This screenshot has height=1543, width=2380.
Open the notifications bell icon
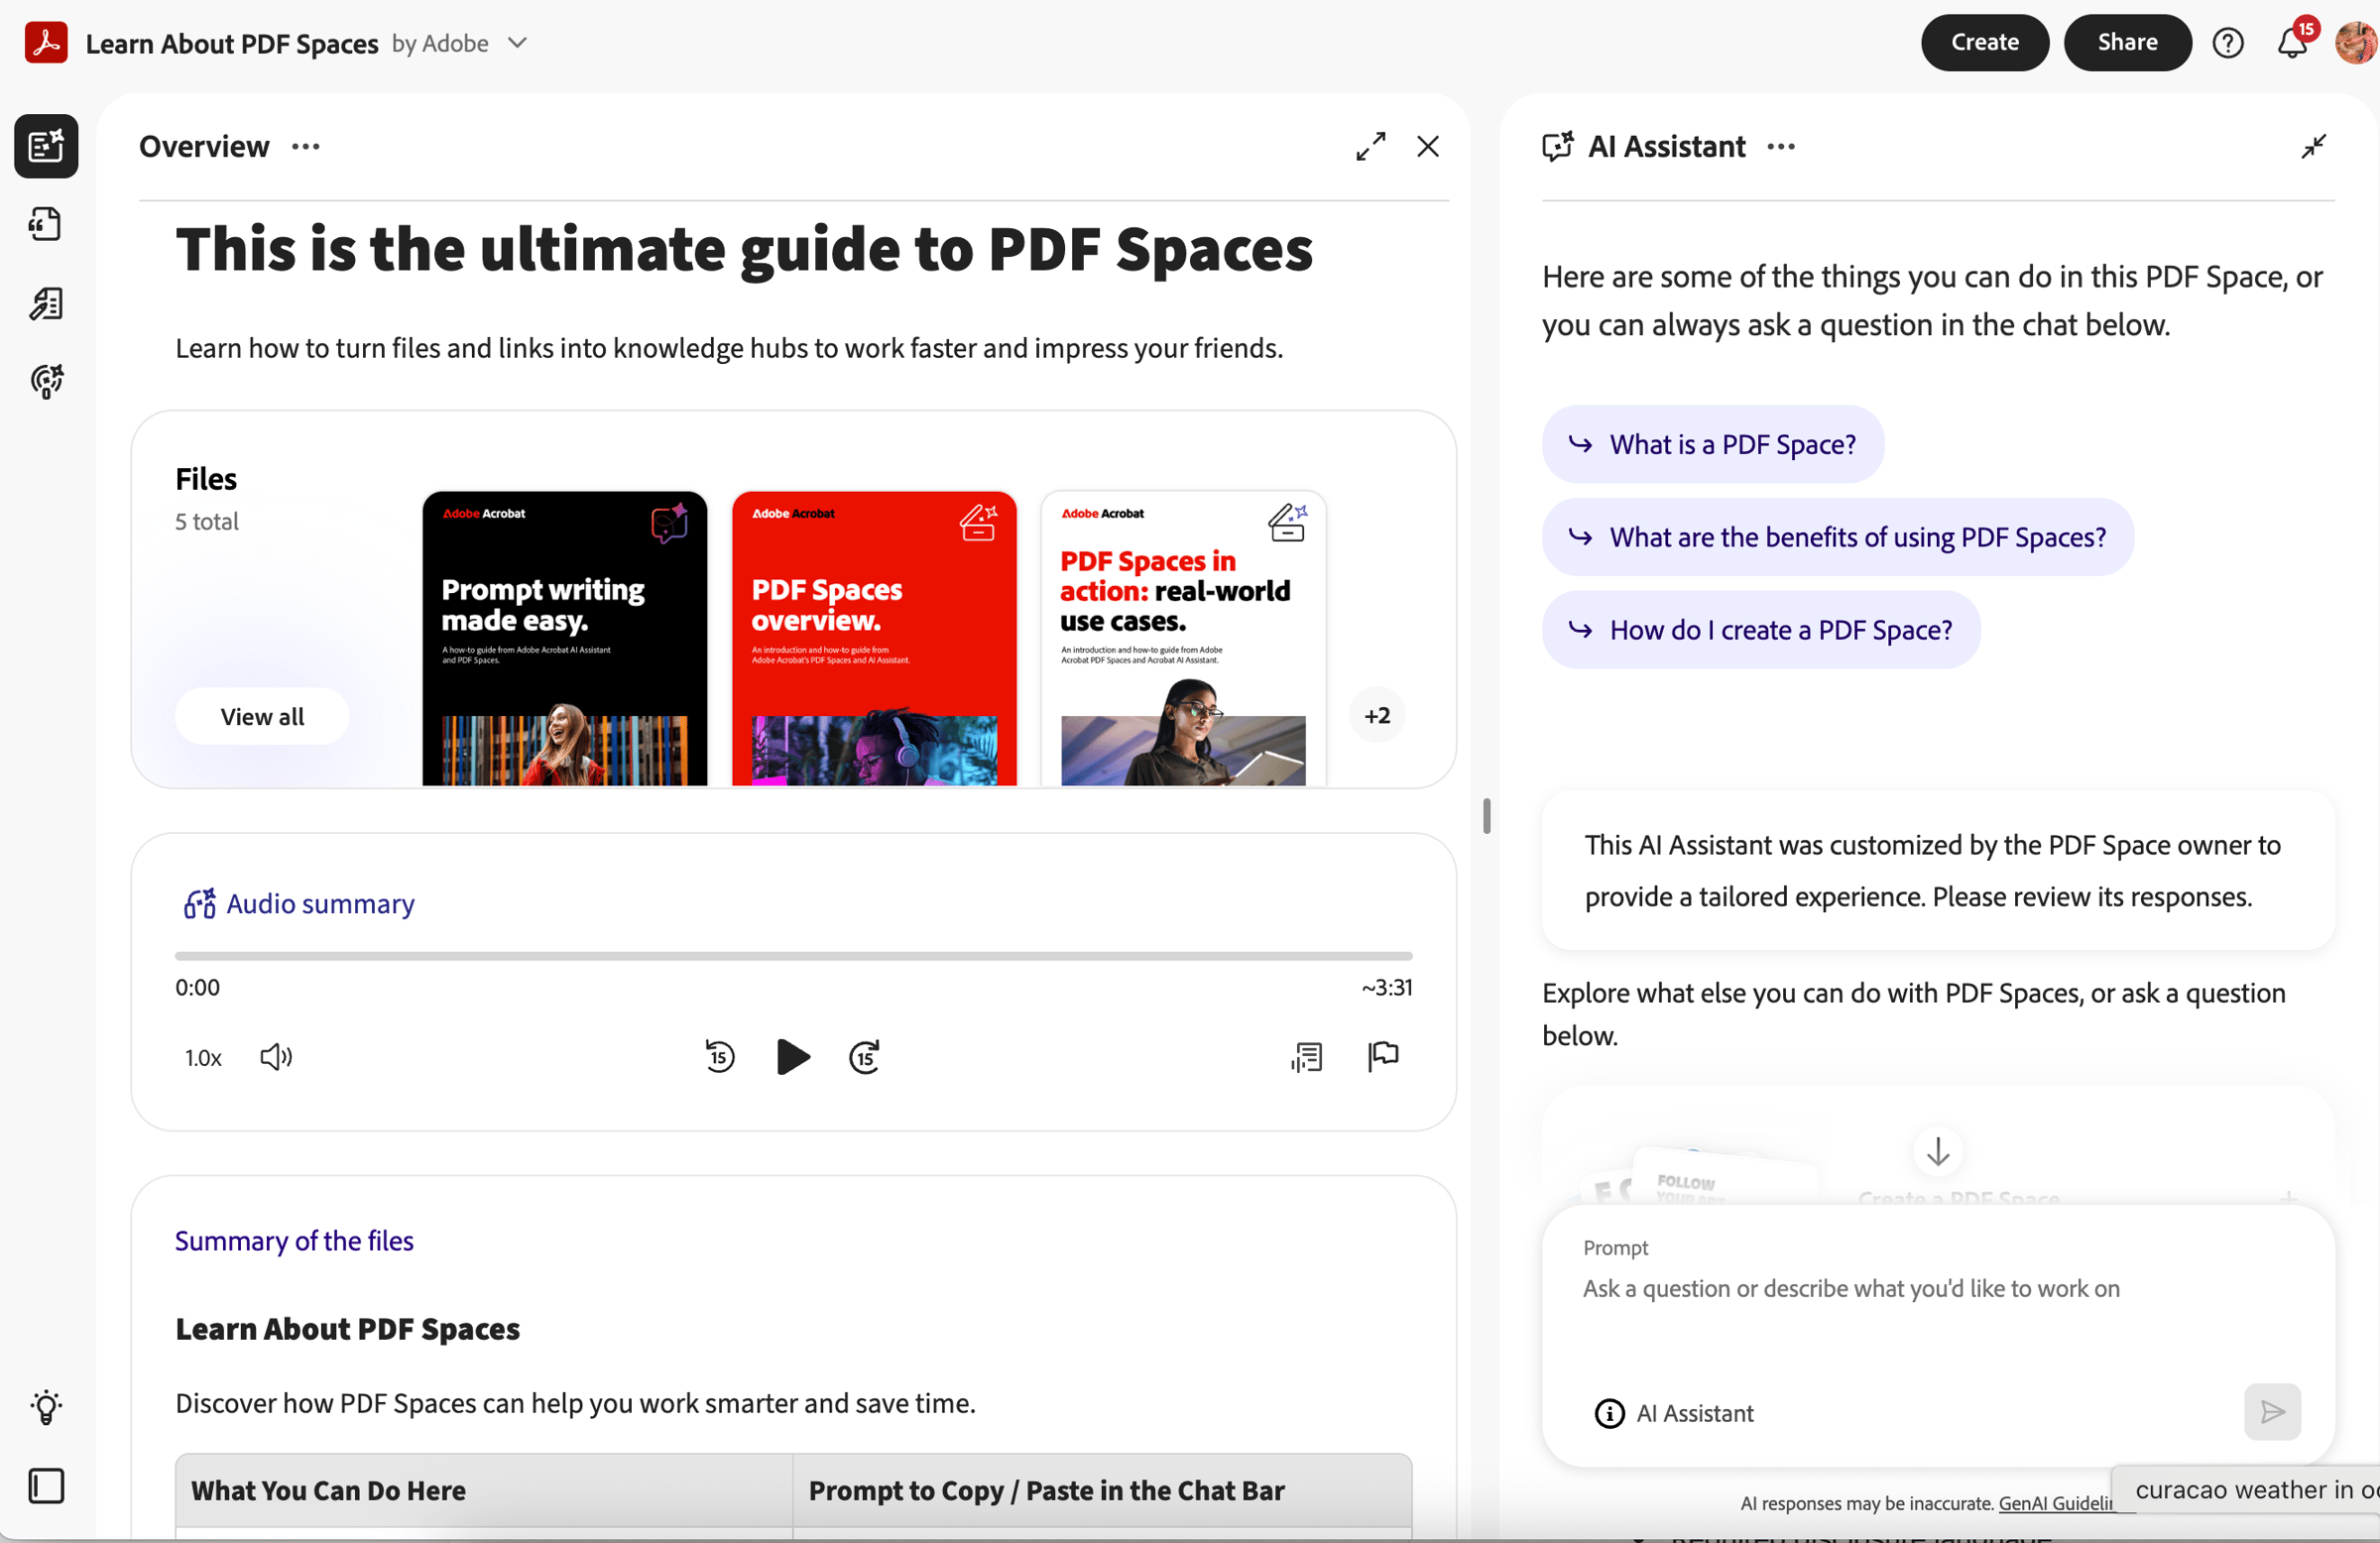click(x=2291, y=43)
